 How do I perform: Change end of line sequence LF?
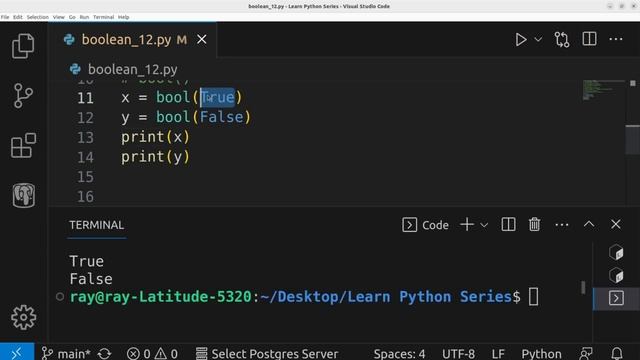pyautogui.click(x=498, y=353)
